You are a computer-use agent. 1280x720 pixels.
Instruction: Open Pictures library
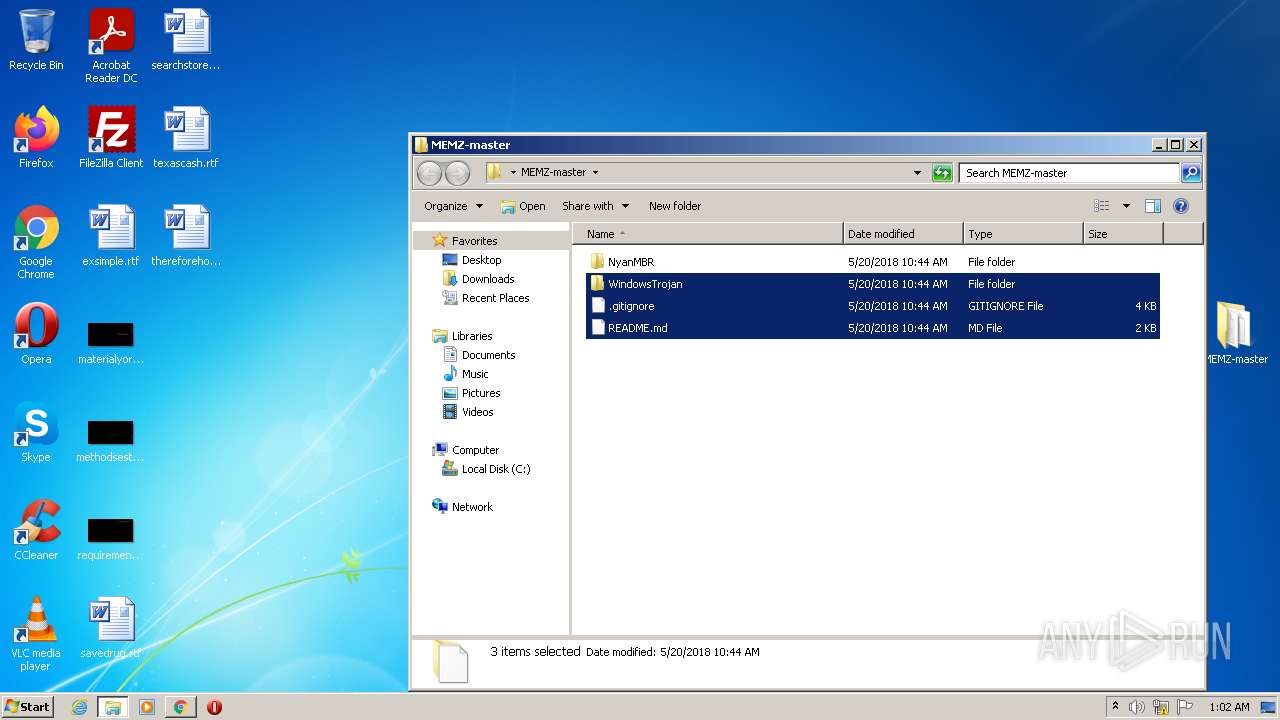(481, 393)
